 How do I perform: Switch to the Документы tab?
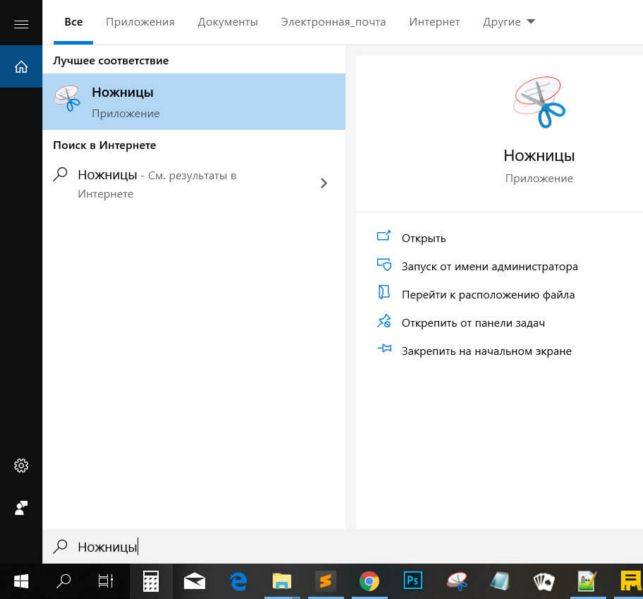[x=228, y=22]
